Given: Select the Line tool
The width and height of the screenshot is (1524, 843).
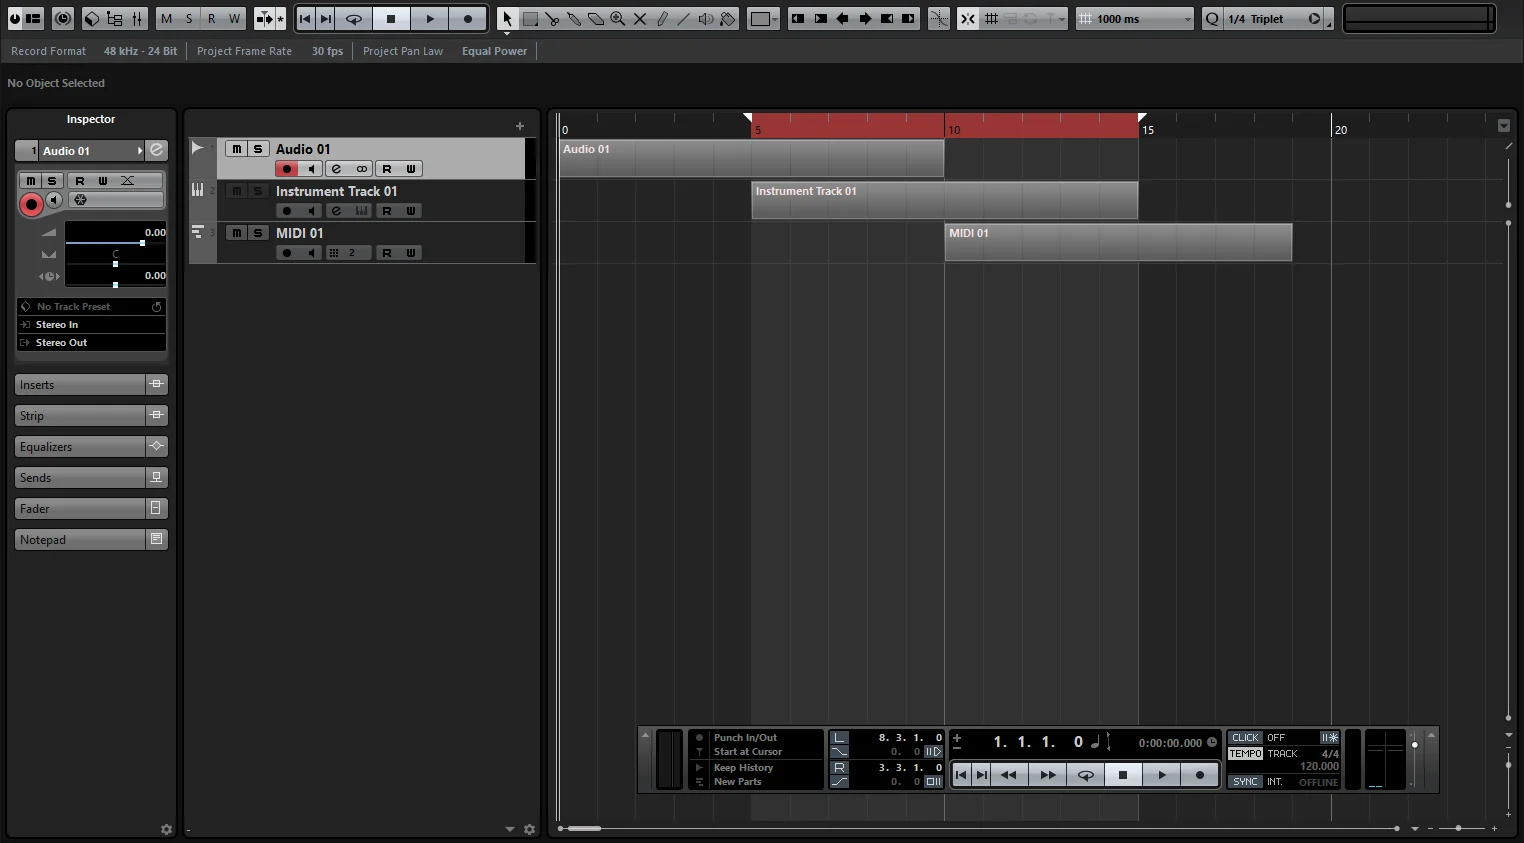Looking at the screenshot, I should point(684,19).
